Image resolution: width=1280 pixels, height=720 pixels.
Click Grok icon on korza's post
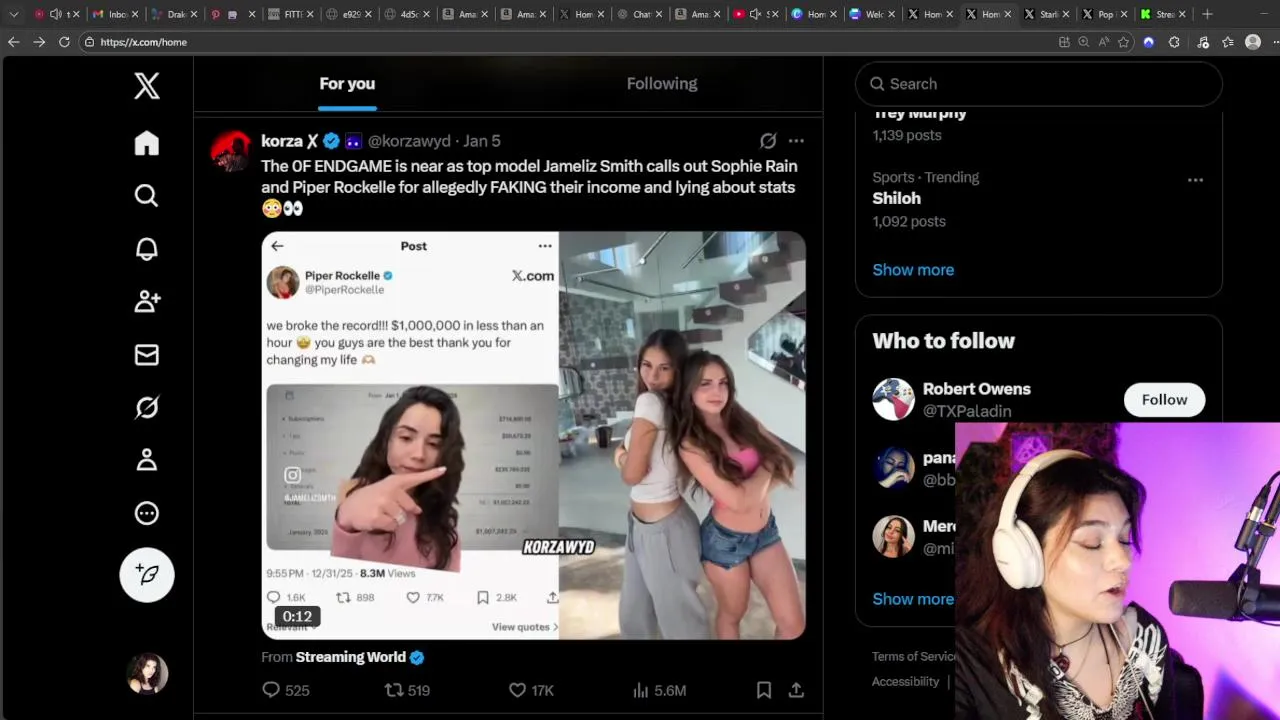(x=768, y=141)
